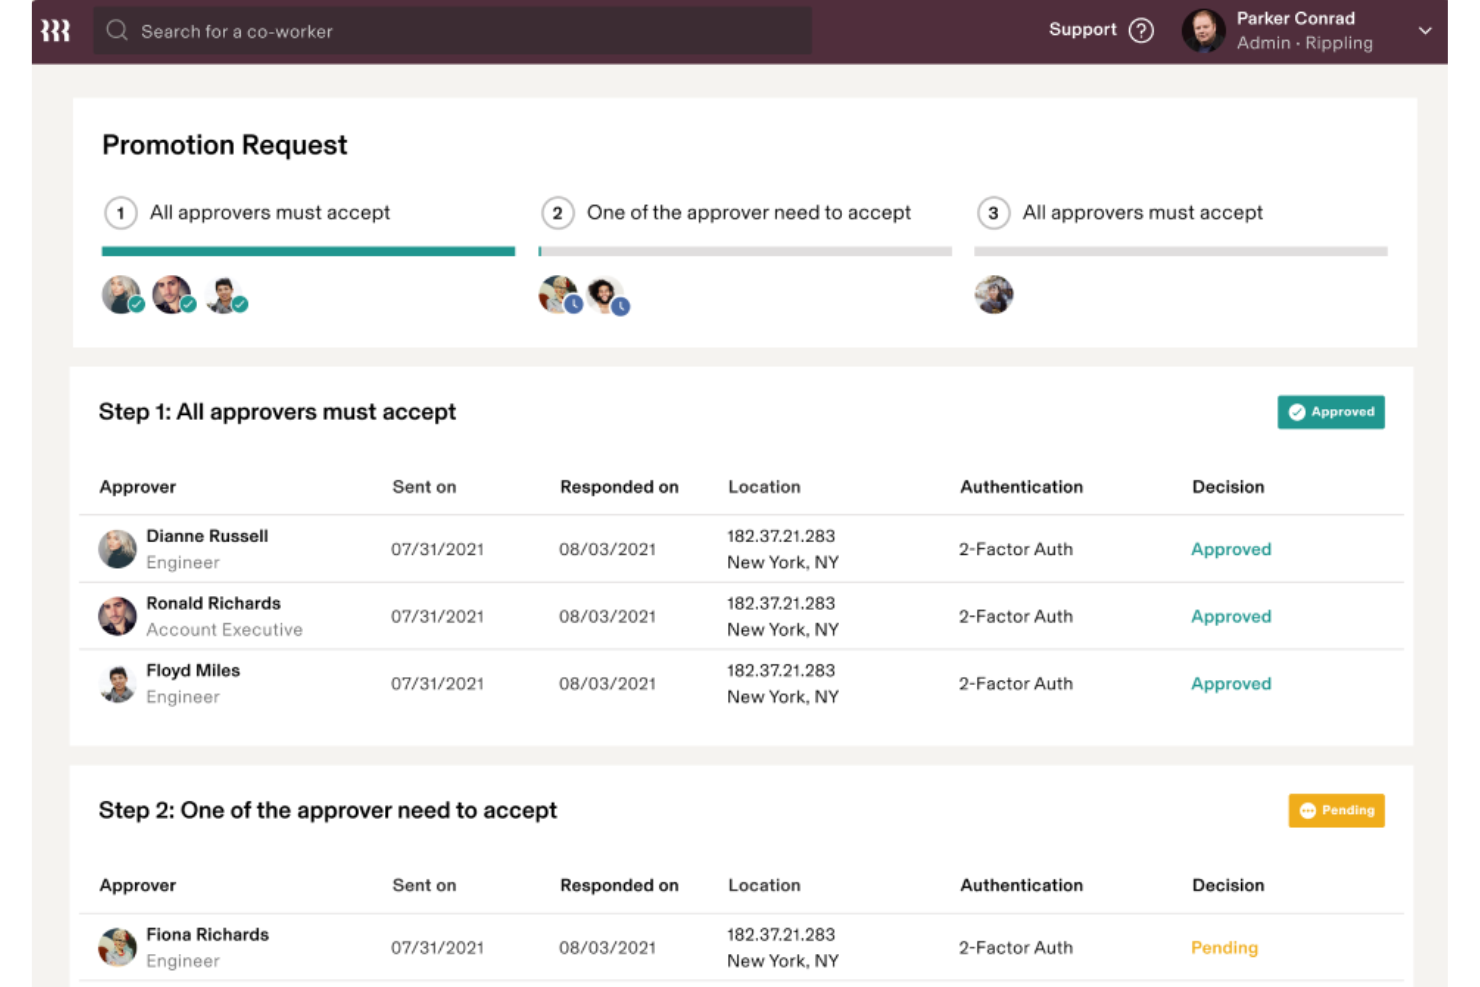Click the Pending status badge for Step 2
The height and width of the screenshot is (987, 1480).
click(x=1336, y=811)
